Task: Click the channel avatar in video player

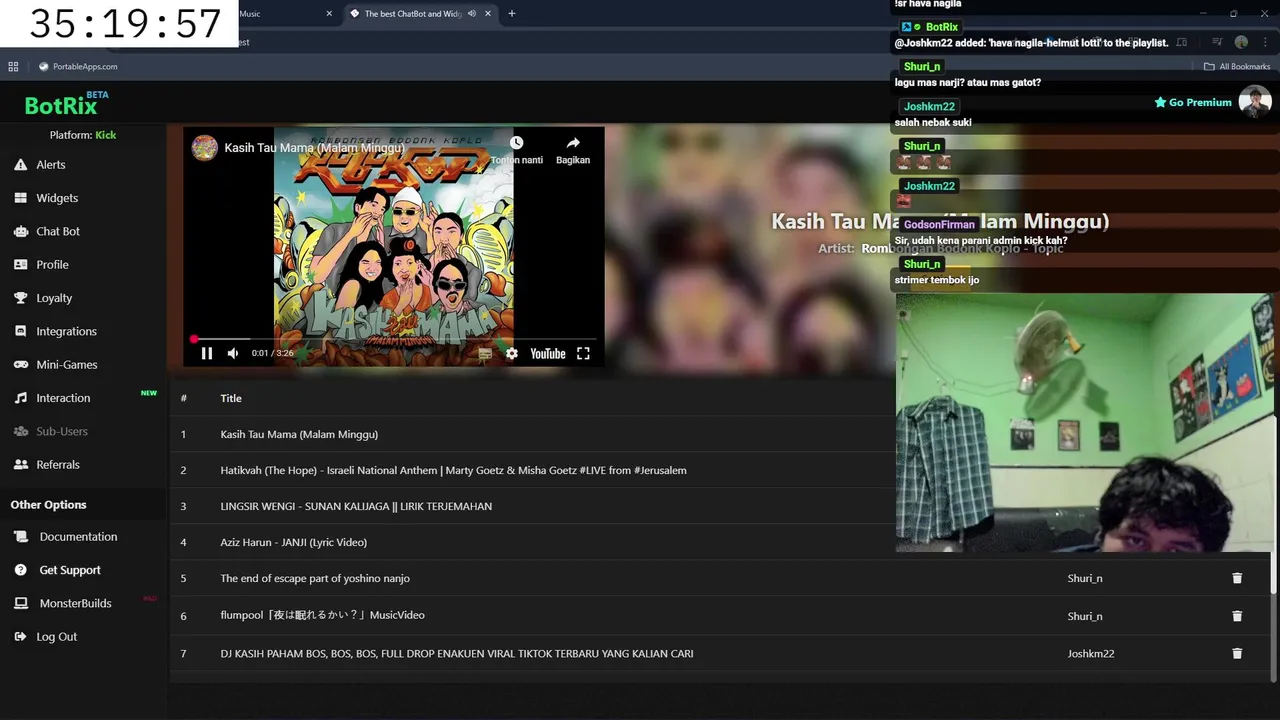Action: point(205,148)
